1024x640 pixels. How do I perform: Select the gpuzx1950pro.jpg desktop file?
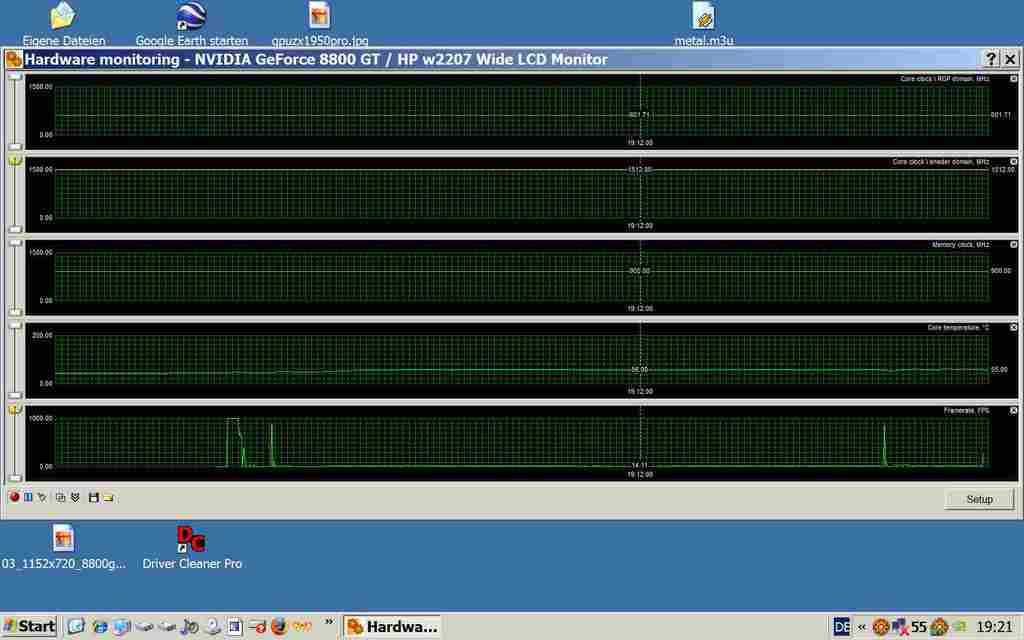coord(319,24)
